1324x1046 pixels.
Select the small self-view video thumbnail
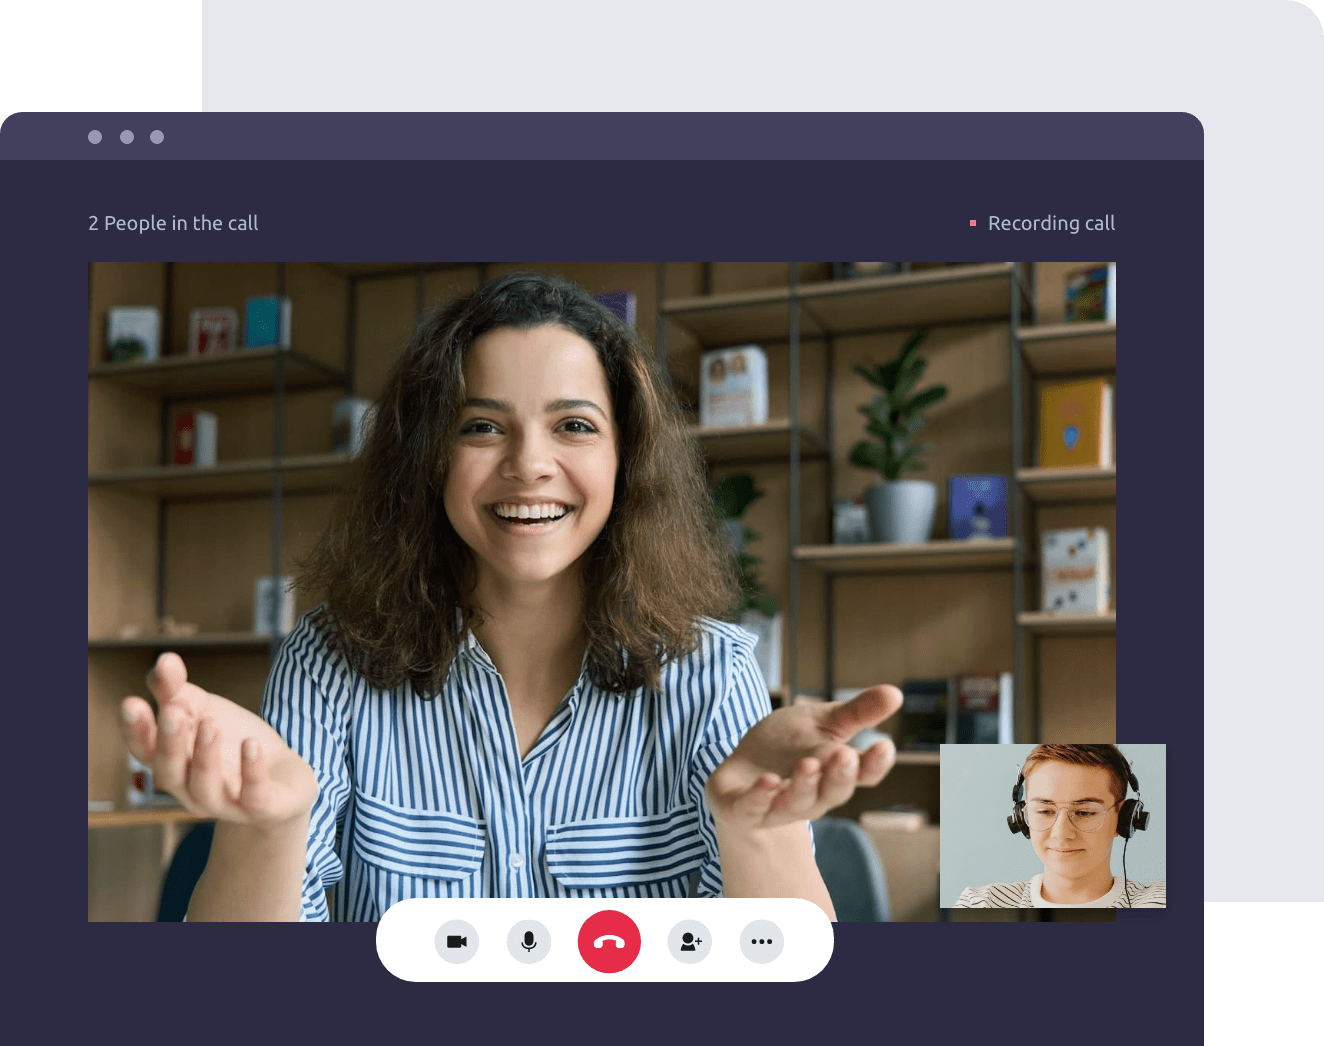click(x=1052, y=826)
